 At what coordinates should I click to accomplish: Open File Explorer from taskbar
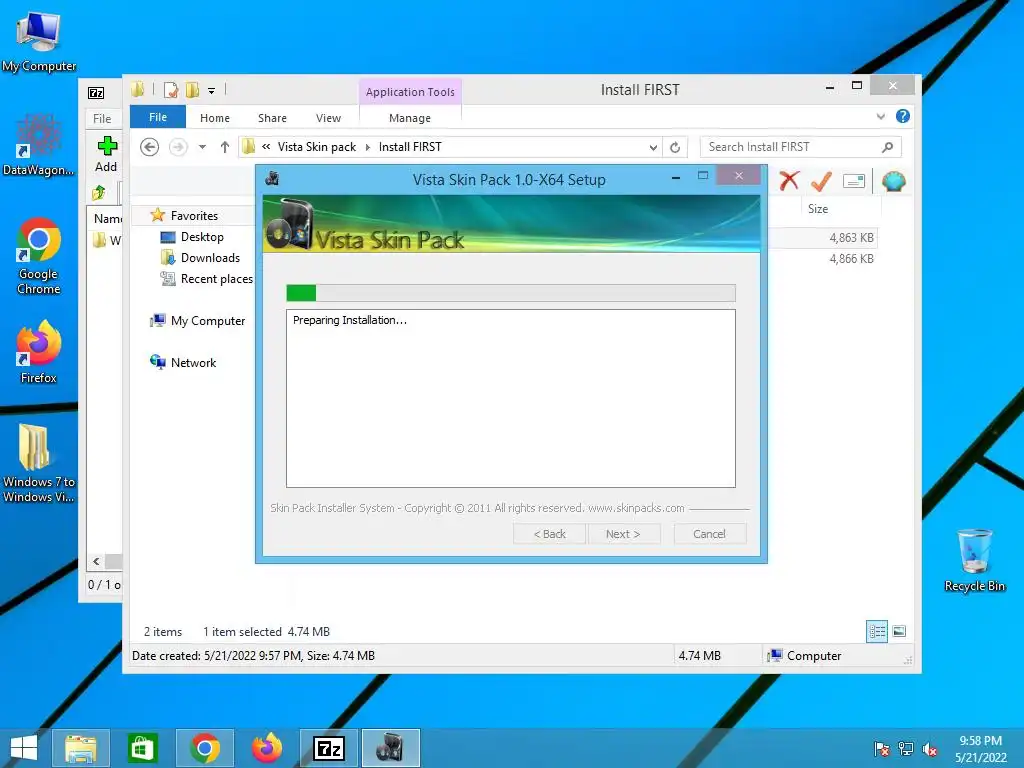80,748
